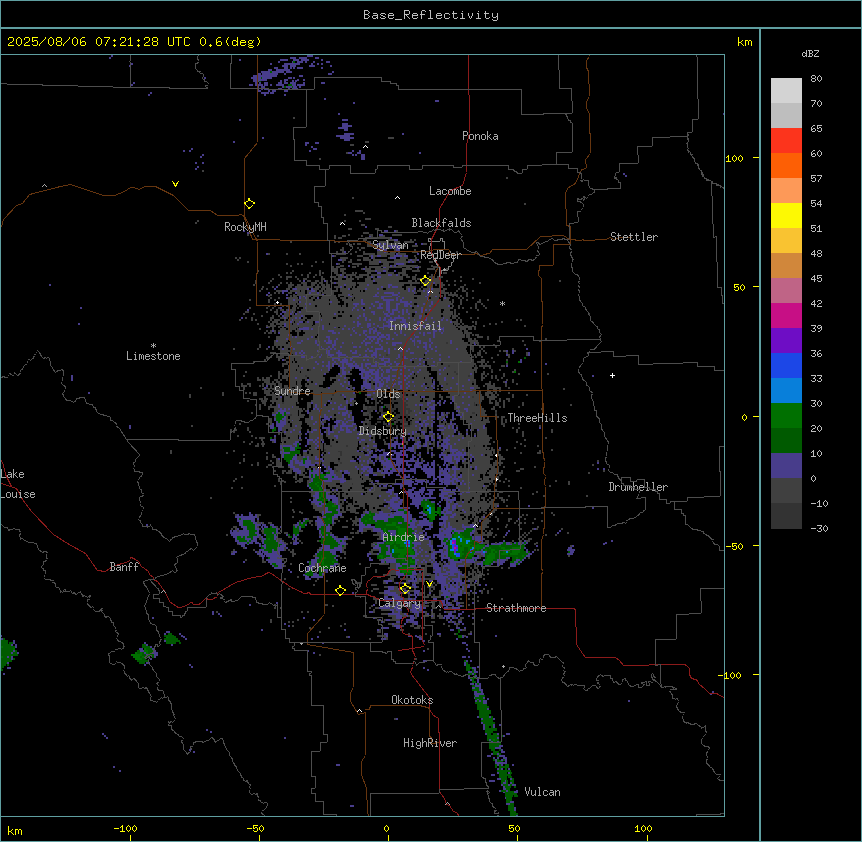
Task: Click the Calgary label
Action: (400, 603)
